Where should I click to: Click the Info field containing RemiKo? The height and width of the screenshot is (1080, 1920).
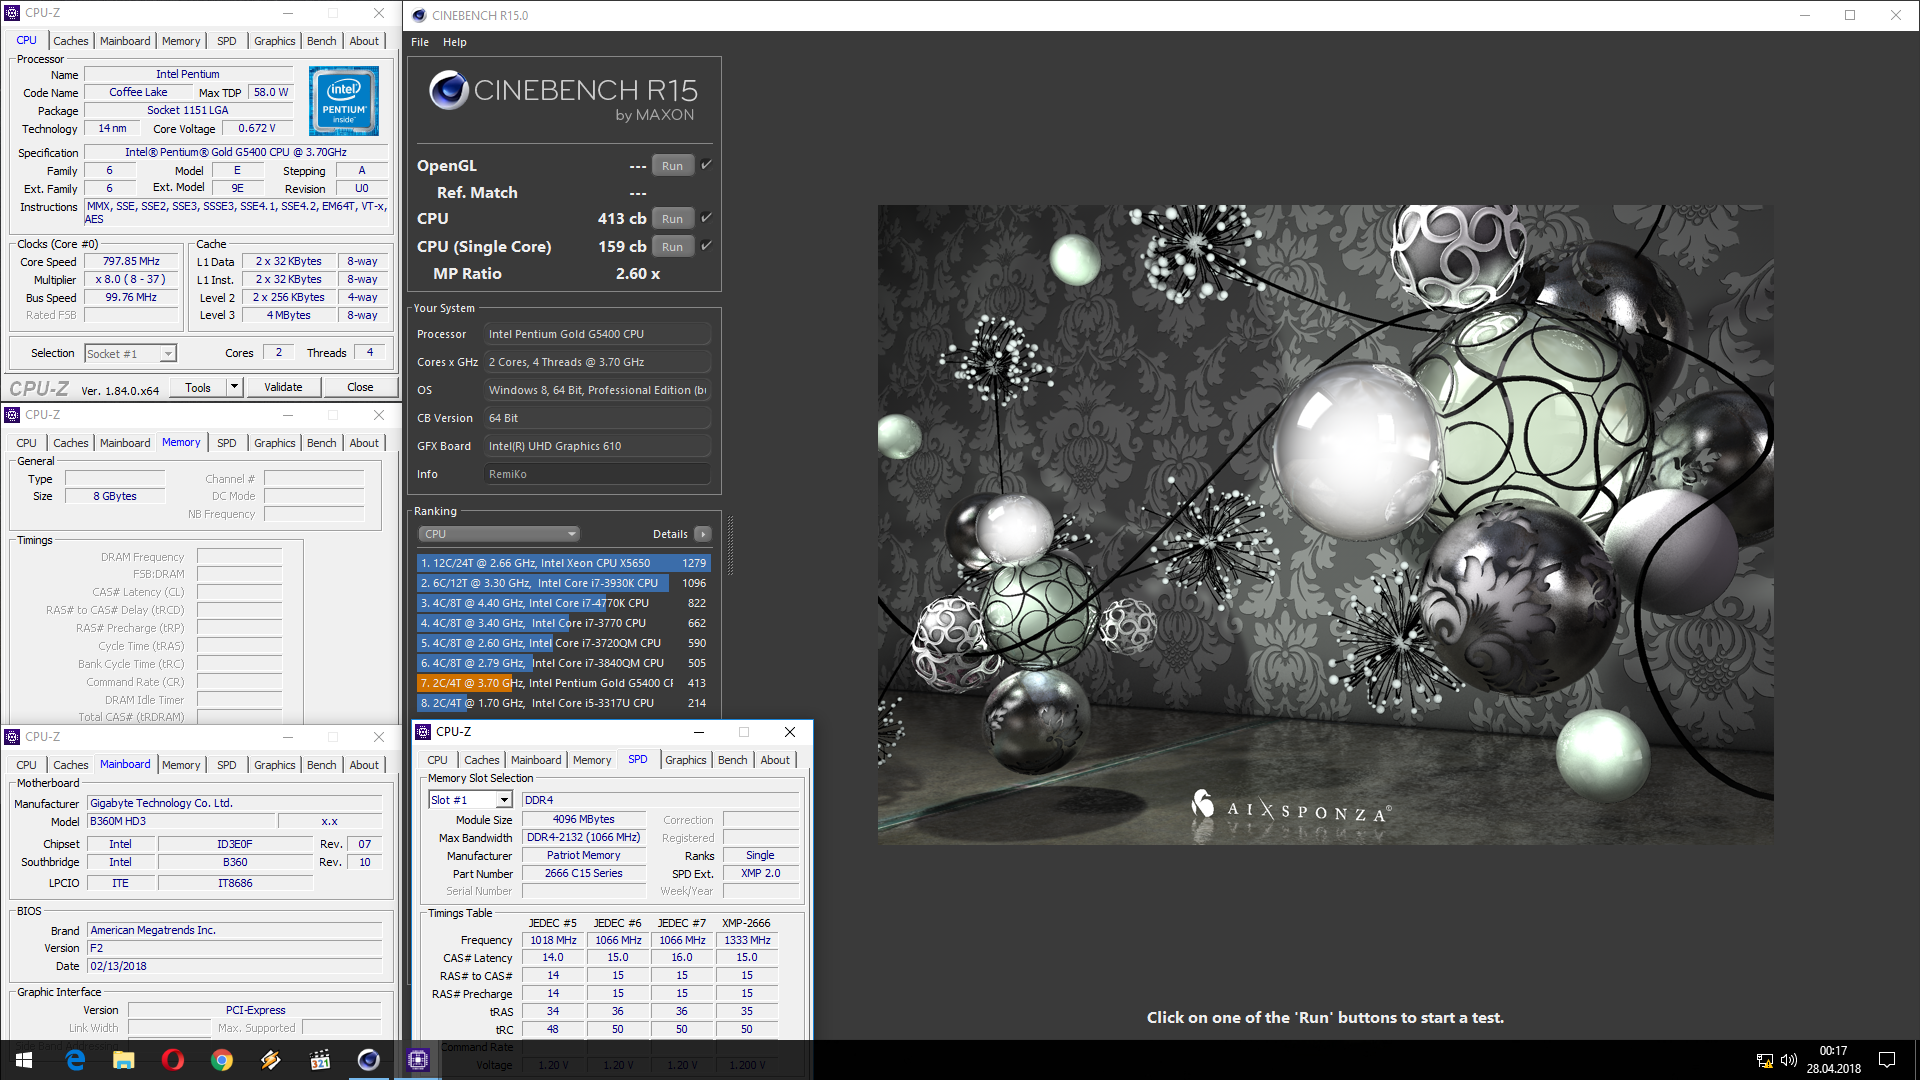pos(597,474)
